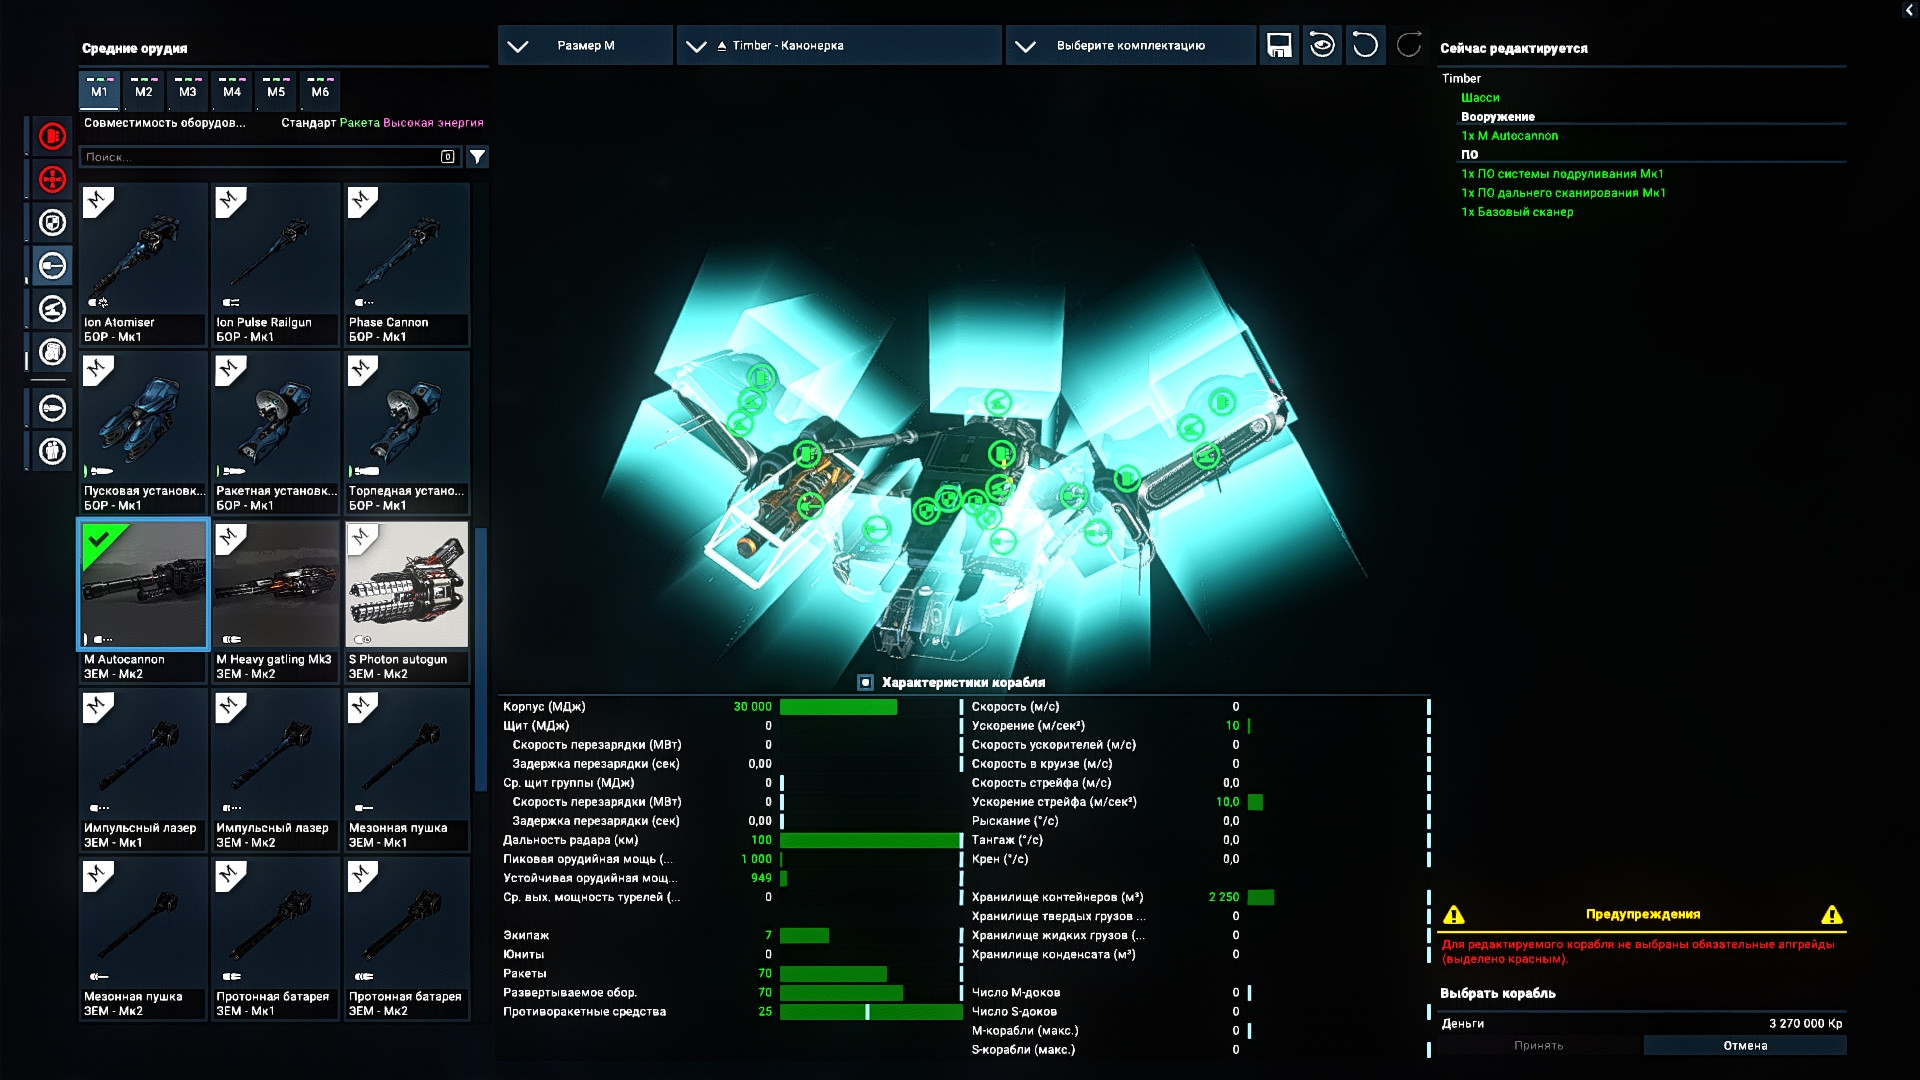Screen dimensions: 1920x1080
Task: Click the weapon list scrollbar
Action: (x=481, y=660)
